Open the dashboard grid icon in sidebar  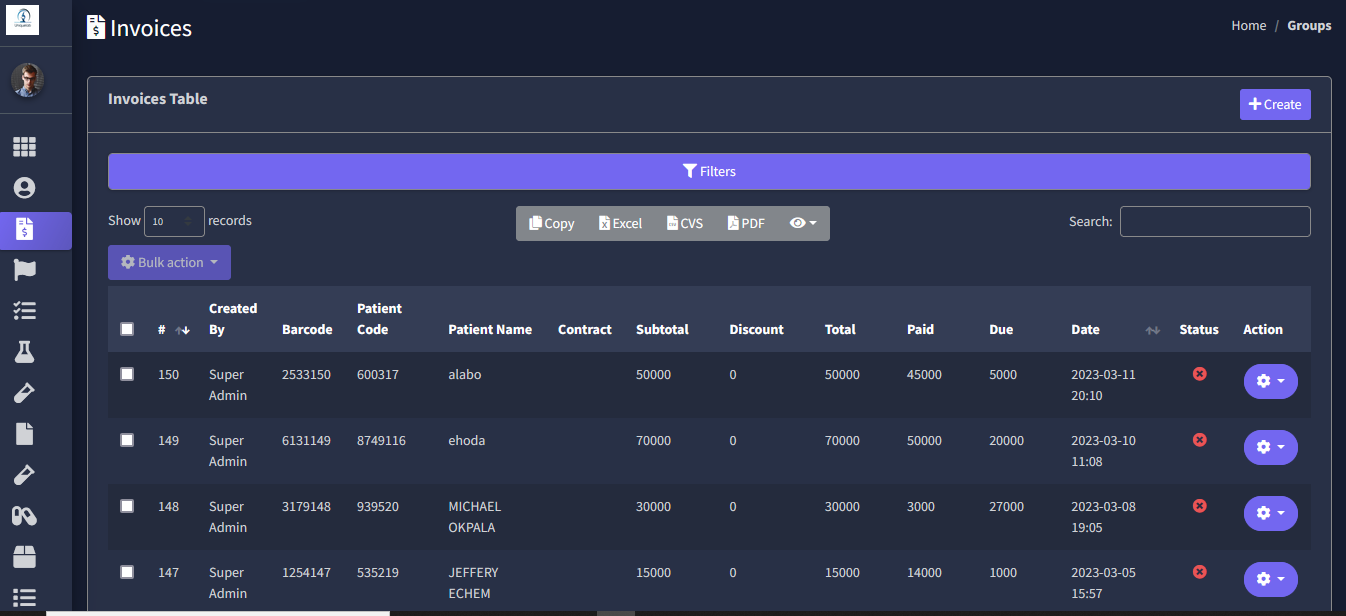tap(24, 147)
